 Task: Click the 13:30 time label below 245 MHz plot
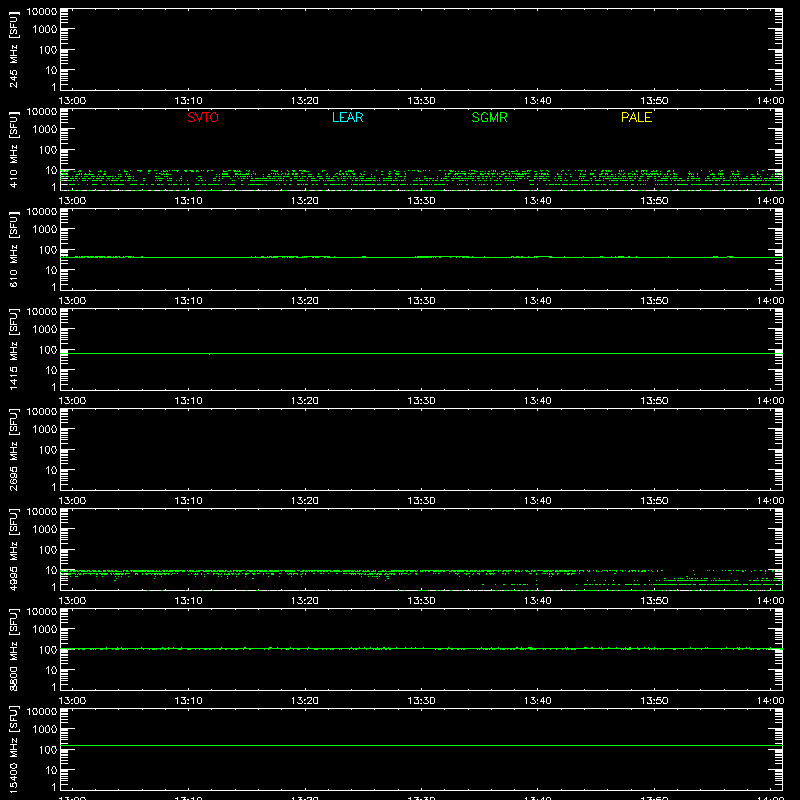click(x=421, y=101)
